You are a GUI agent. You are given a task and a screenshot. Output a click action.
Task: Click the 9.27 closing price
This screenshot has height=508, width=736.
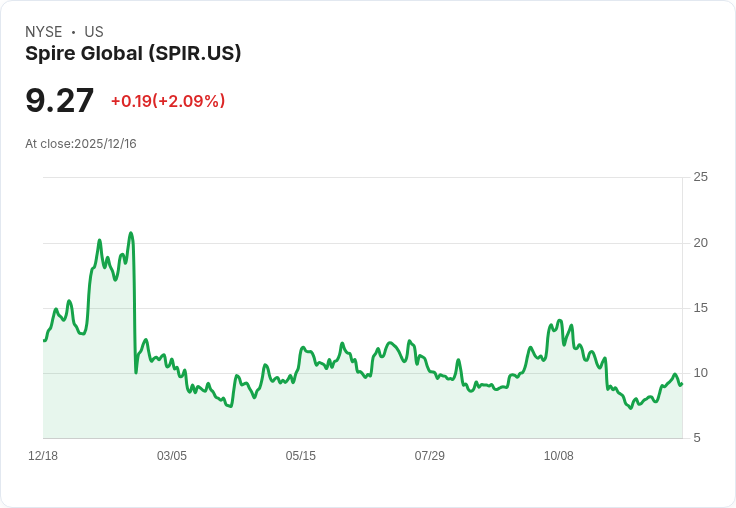60,101
